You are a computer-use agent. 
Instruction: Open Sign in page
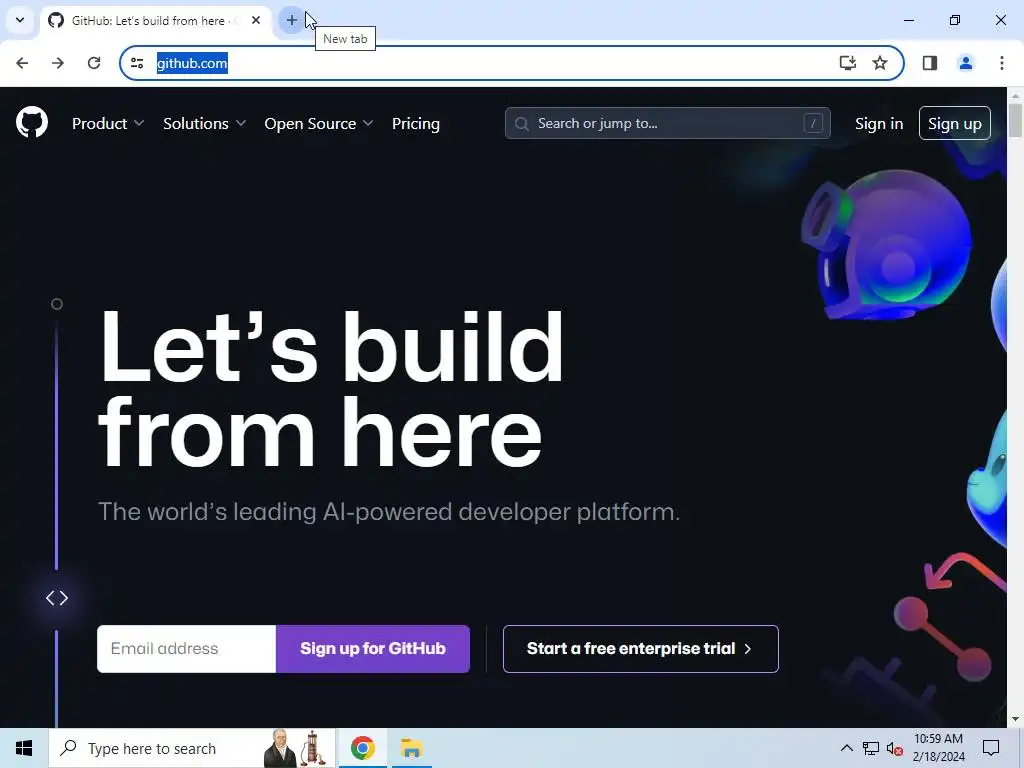click(879, 123)
